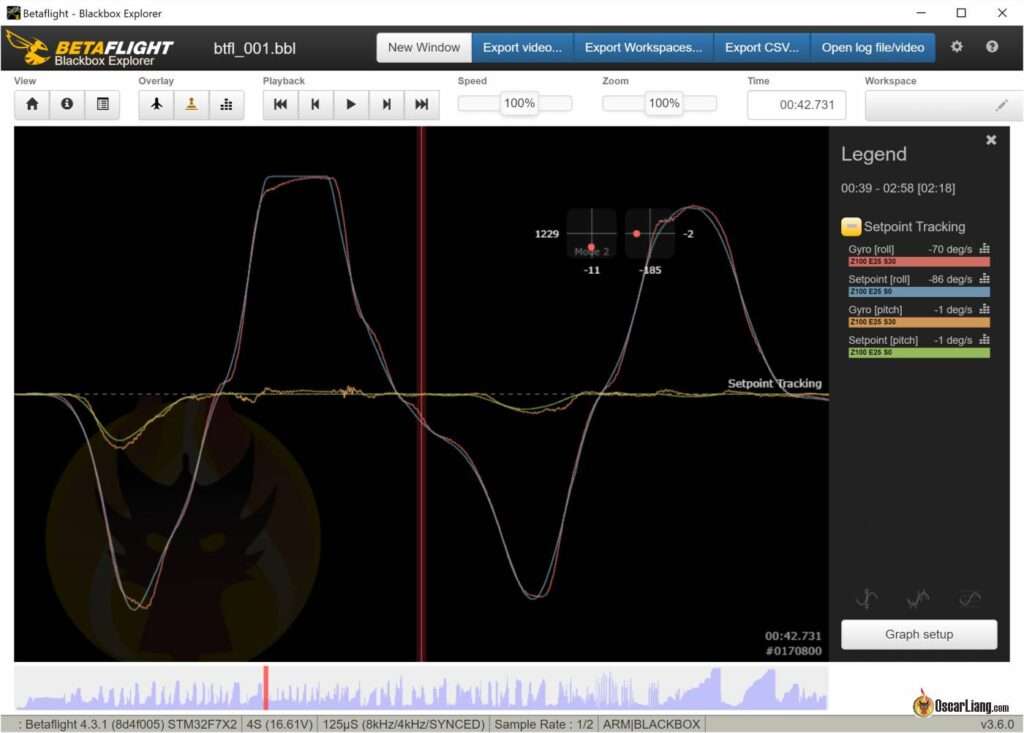Click Export Workspaces button

[643, 48]
